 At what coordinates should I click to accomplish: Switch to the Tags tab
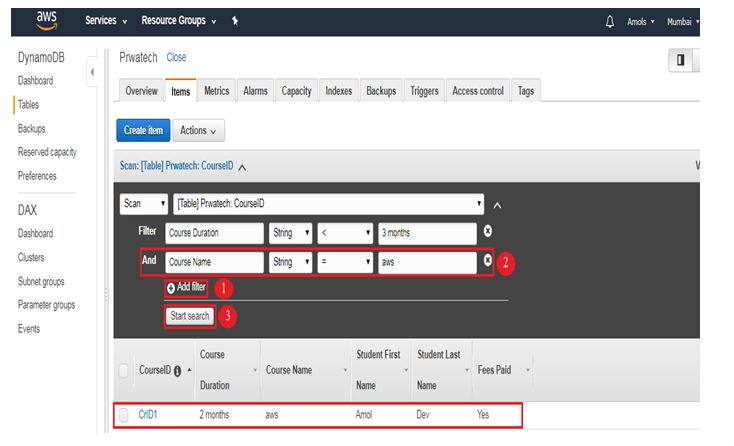526,91
